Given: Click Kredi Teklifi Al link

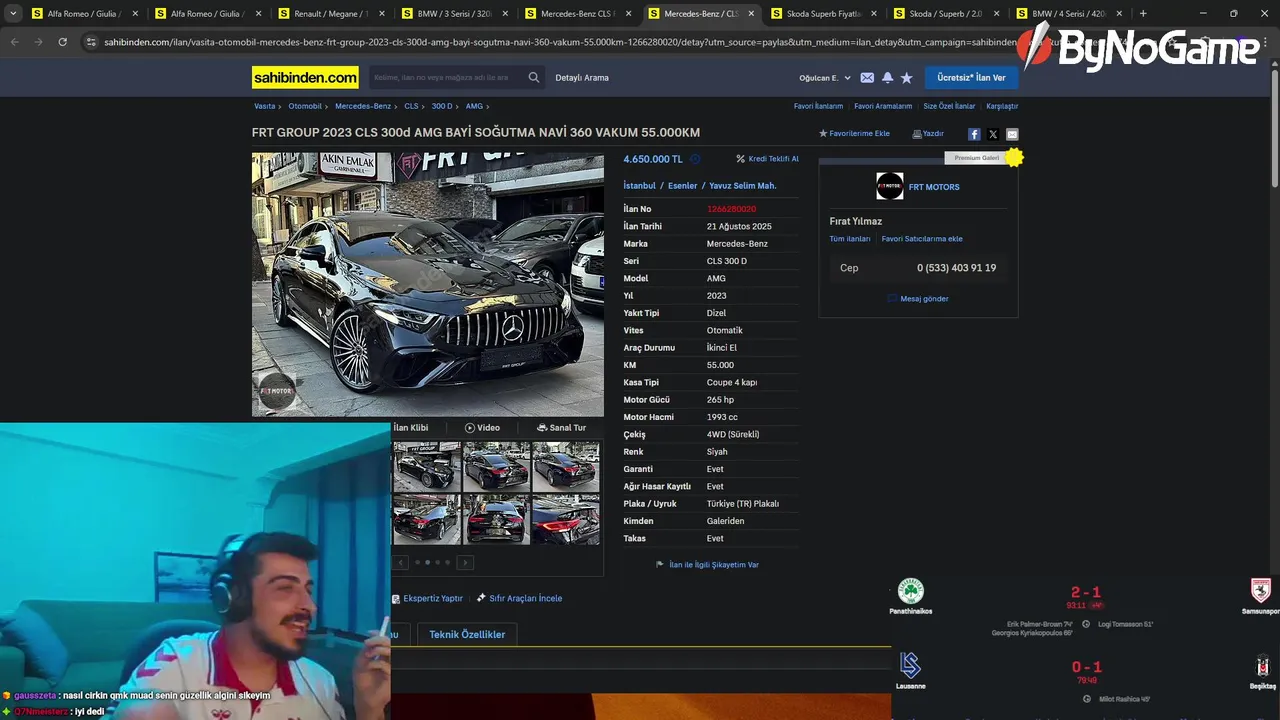Looking at the screenshot, I should [768, 159].
